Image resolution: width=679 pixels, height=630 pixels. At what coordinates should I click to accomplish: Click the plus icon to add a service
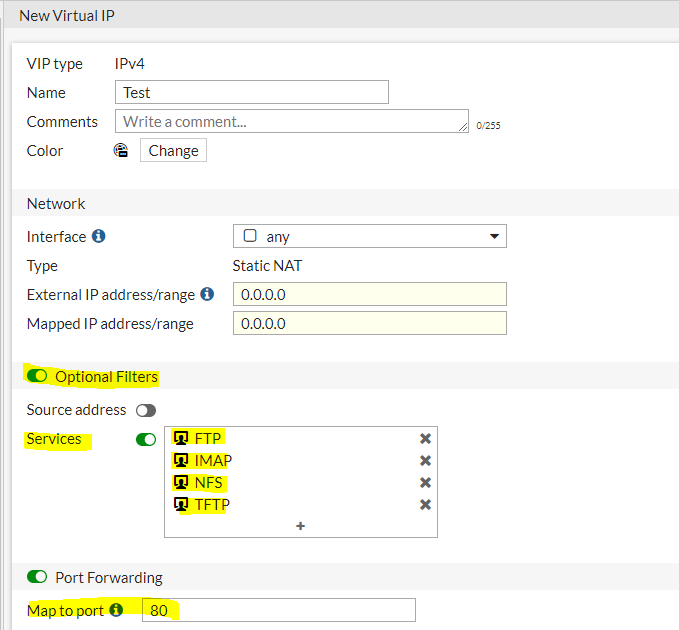click(300, 526)
